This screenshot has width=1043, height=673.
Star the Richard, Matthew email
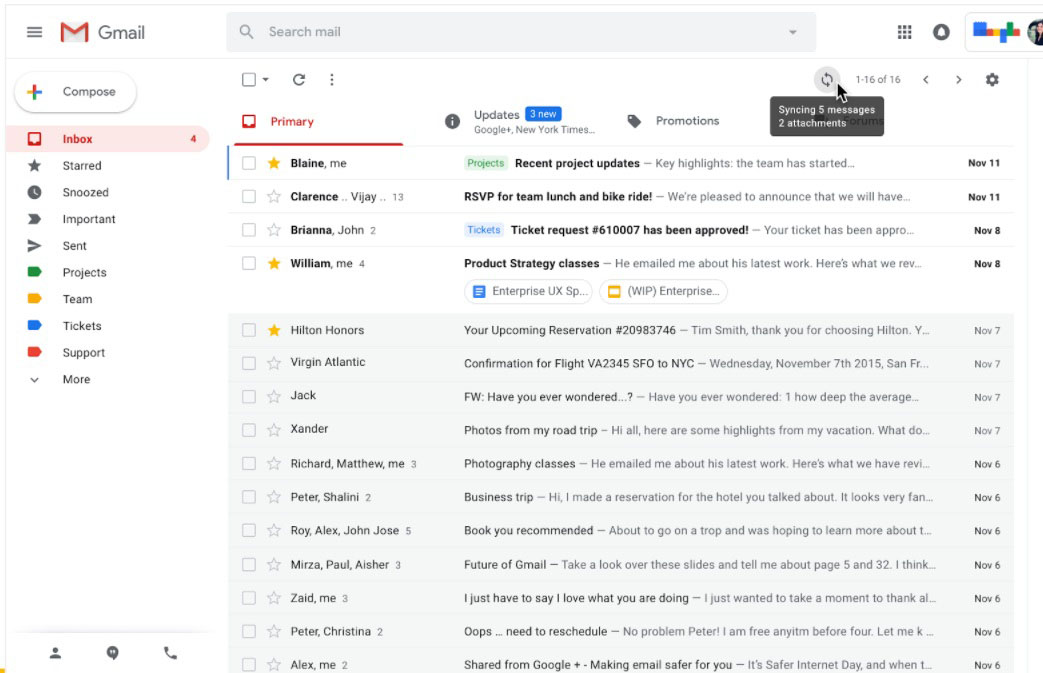click(x=273, y=464)
